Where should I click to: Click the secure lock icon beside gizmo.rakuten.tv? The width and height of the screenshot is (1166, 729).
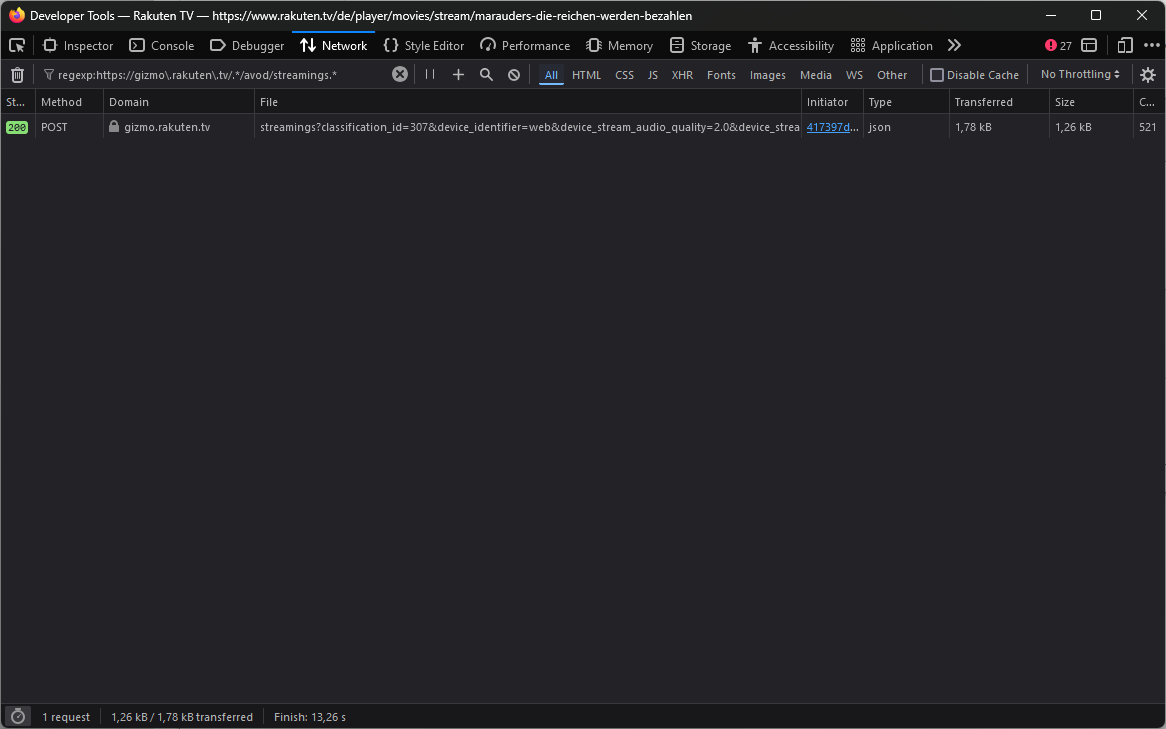[x=114, y=126]
